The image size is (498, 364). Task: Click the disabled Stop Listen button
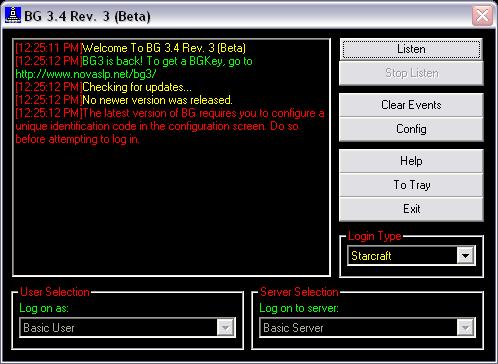tap(411, 73)
